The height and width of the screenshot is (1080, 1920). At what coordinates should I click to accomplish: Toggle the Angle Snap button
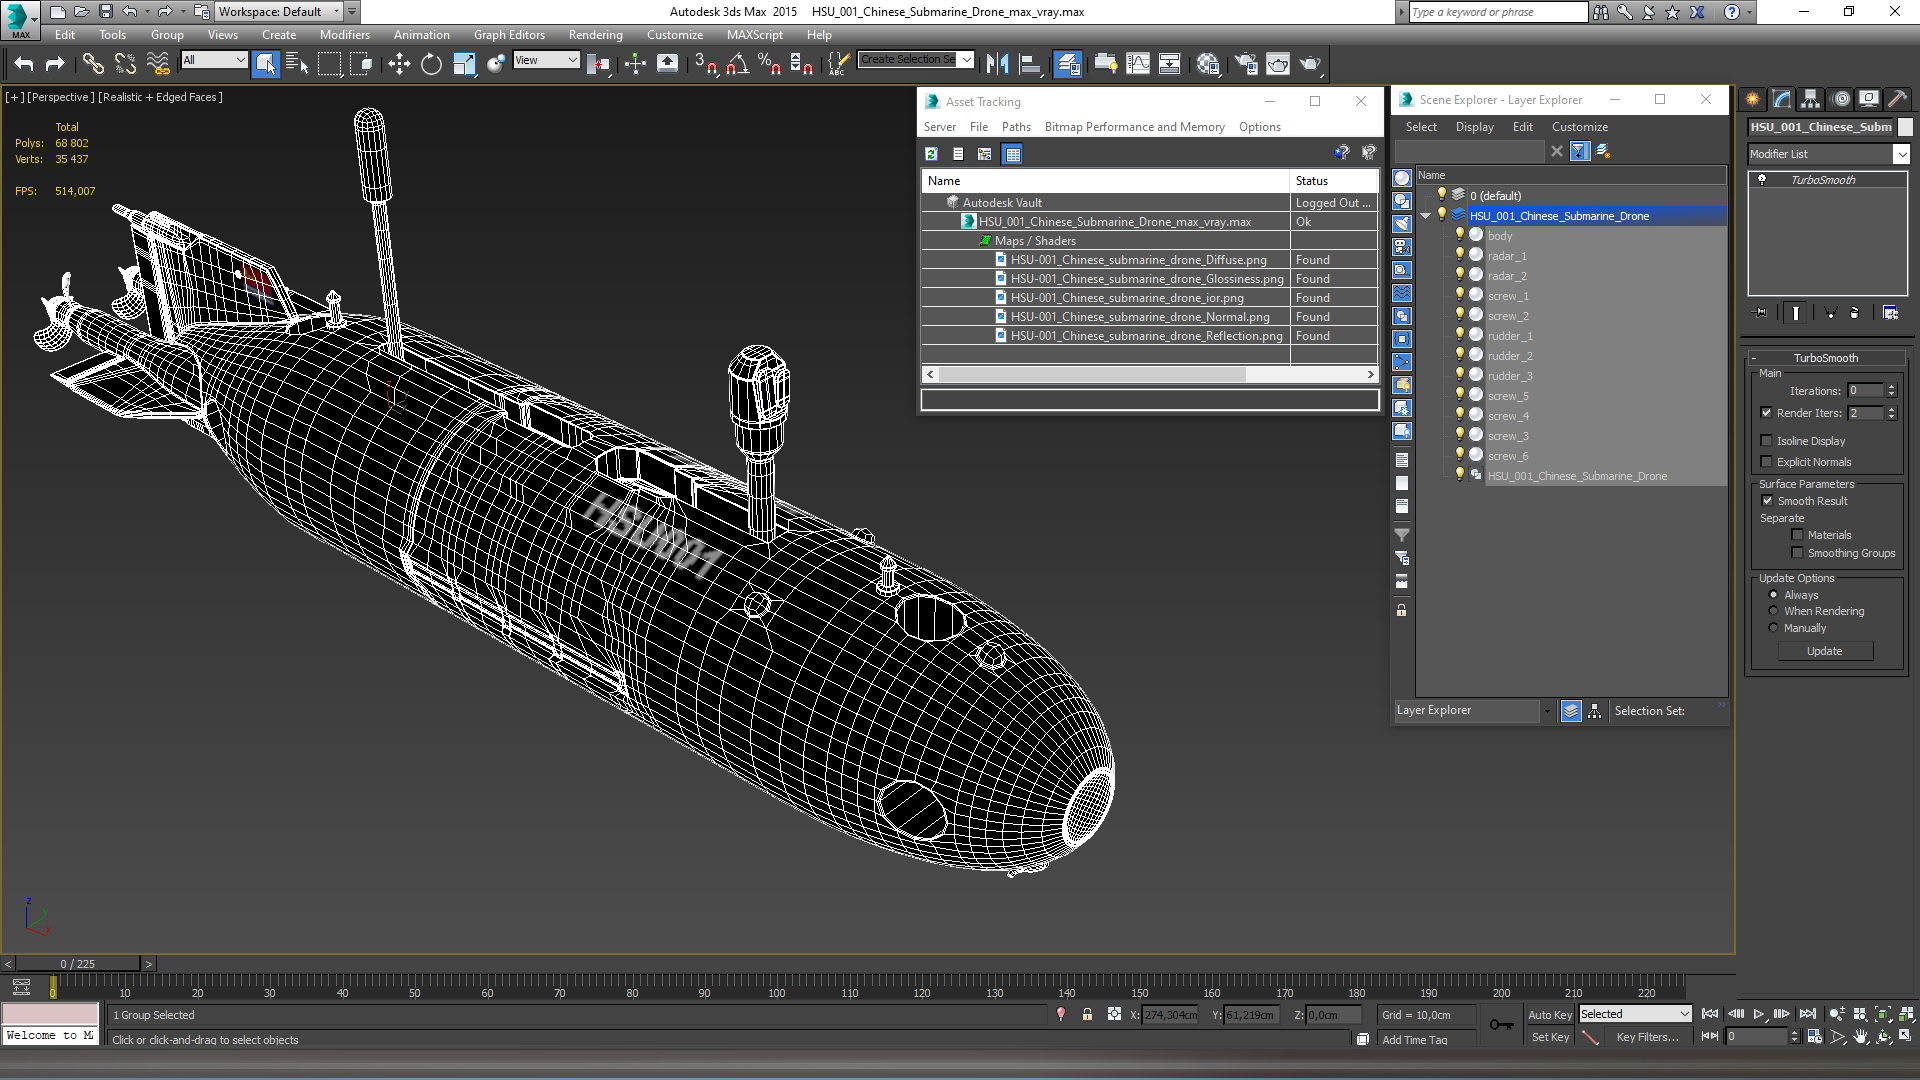click(x=738, y=64)
